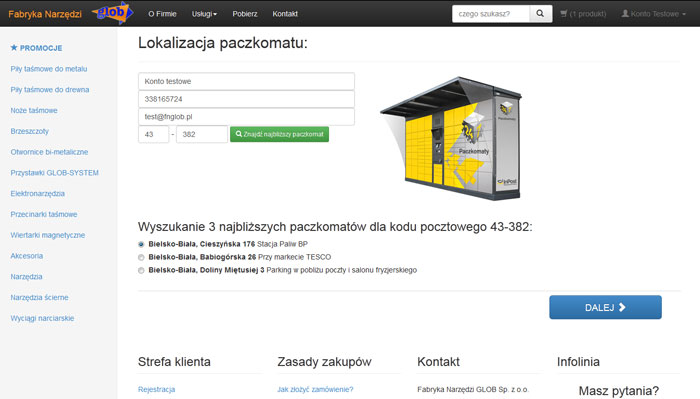The width and height of the screenshot is (700, 399).
Task: Open 'Jak złożyć zamówienie?' link
Action: click(x=315, y=389)
